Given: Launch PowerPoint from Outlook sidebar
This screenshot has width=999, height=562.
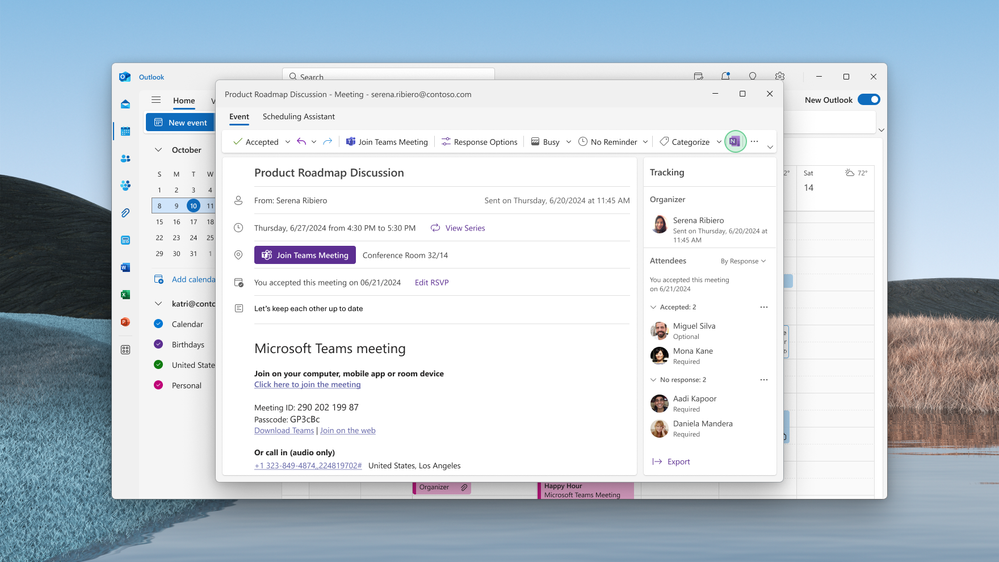Looking at the screenshot, I should point(126,322).
